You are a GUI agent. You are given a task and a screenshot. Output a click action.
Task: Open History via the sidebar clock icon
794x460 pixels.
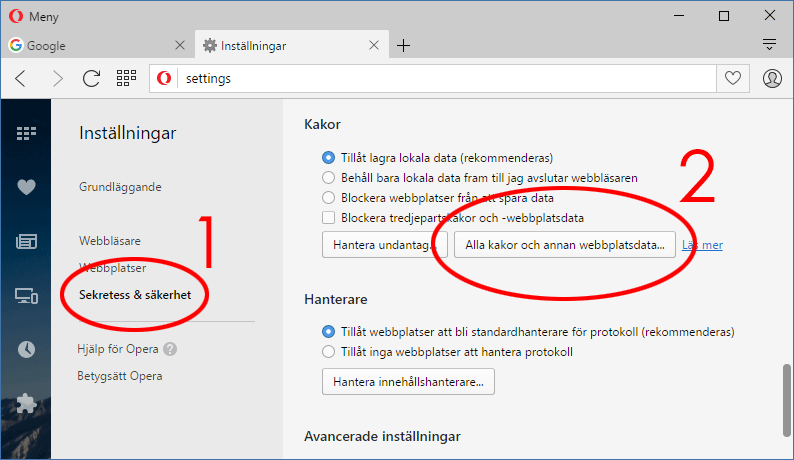pos(26,349)
